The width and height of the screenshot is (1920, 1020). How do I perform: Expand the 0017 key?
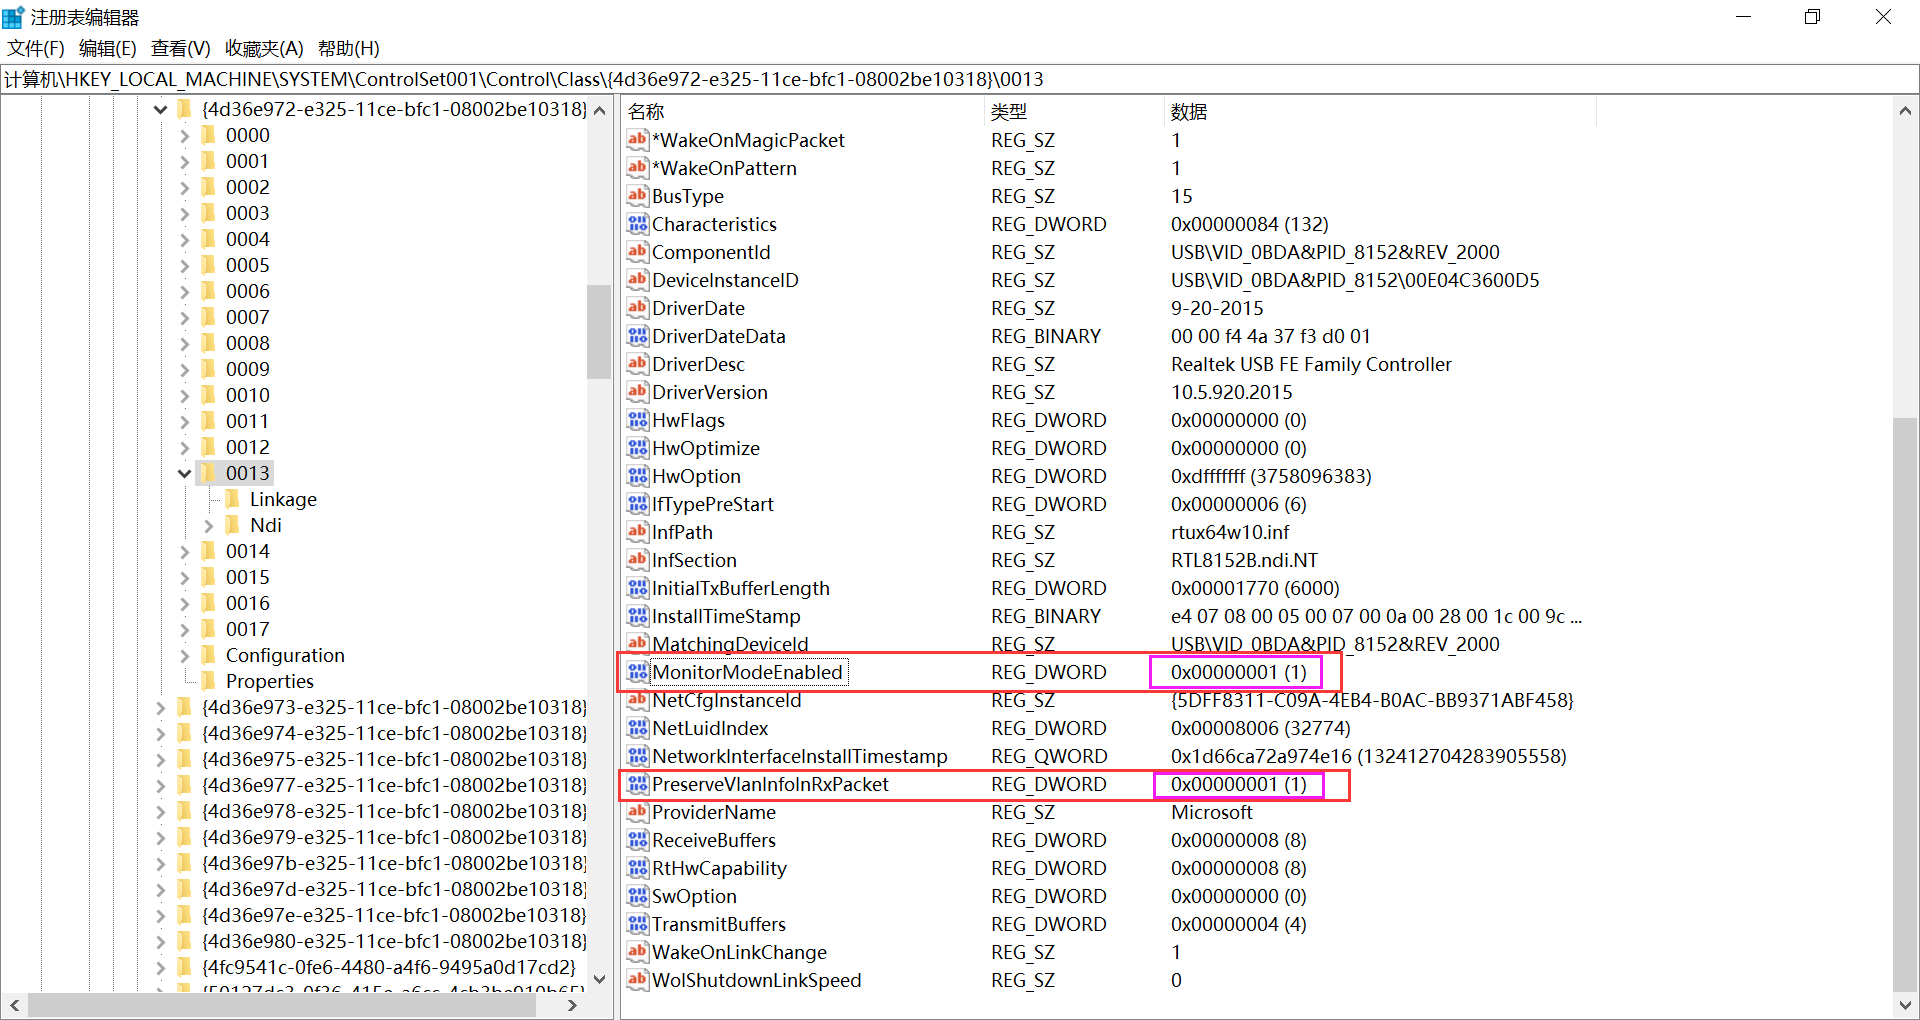tap(185, 629)
